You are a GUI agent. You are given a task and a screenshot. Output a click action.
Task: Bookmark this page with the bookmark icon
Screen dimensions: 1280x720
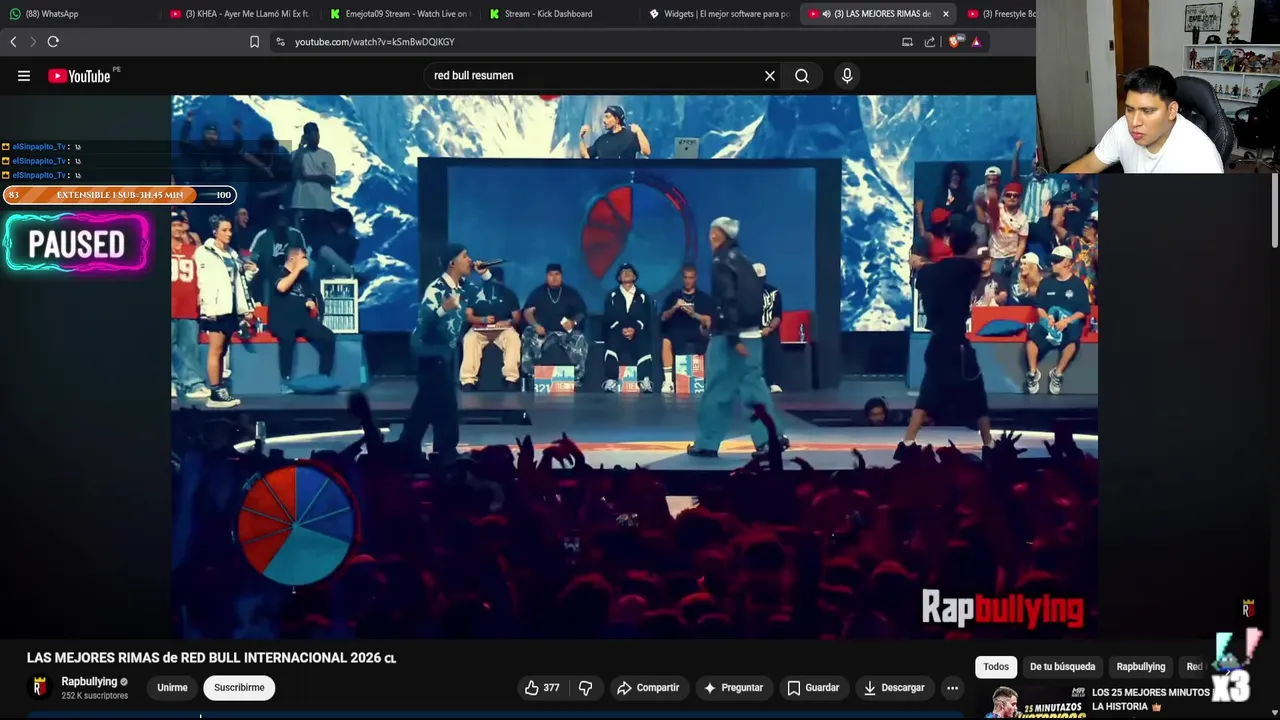pos(254,42)
